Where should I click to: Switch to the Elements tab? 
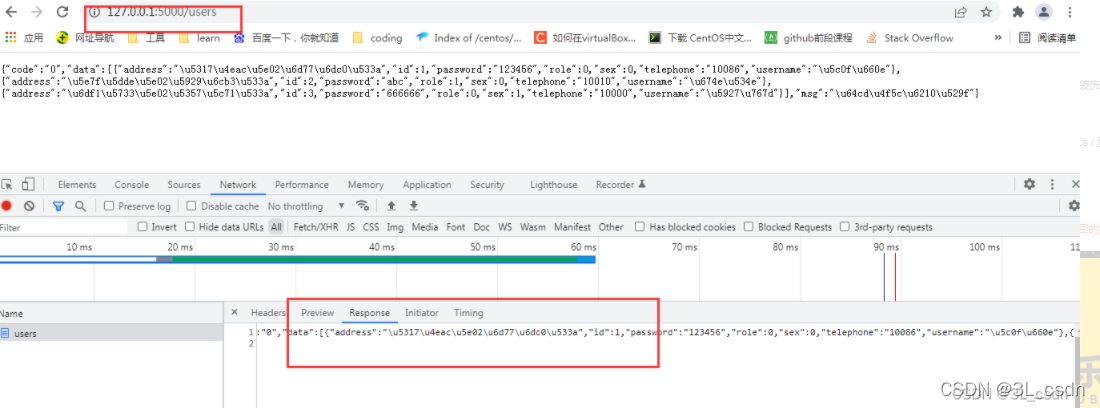[76, 184]
